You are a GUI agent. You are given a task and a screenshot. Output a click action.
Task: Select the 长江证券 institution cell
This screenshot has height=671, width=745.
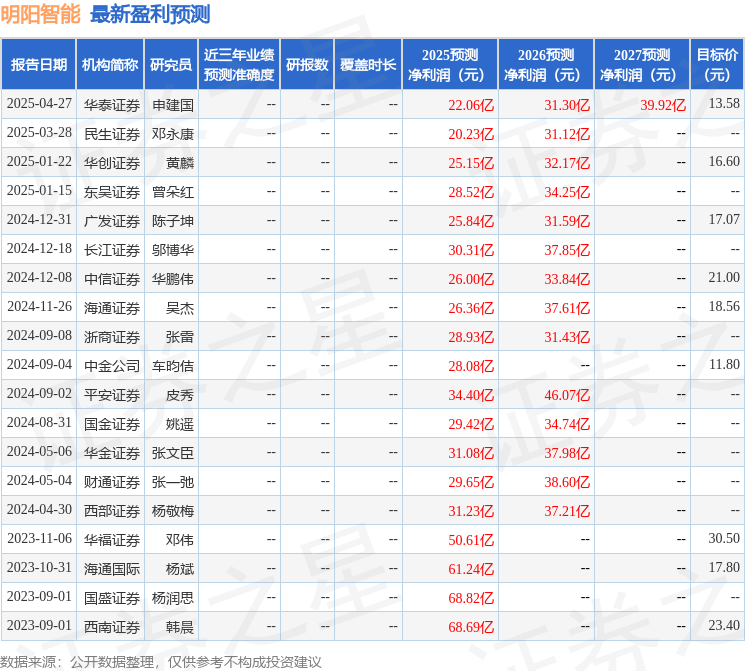[112, 250]
